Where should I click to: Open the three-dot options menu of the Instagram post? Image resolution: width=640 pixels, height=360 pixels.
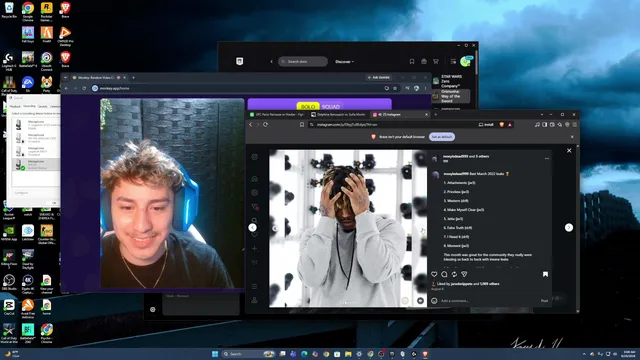[547, 158]
